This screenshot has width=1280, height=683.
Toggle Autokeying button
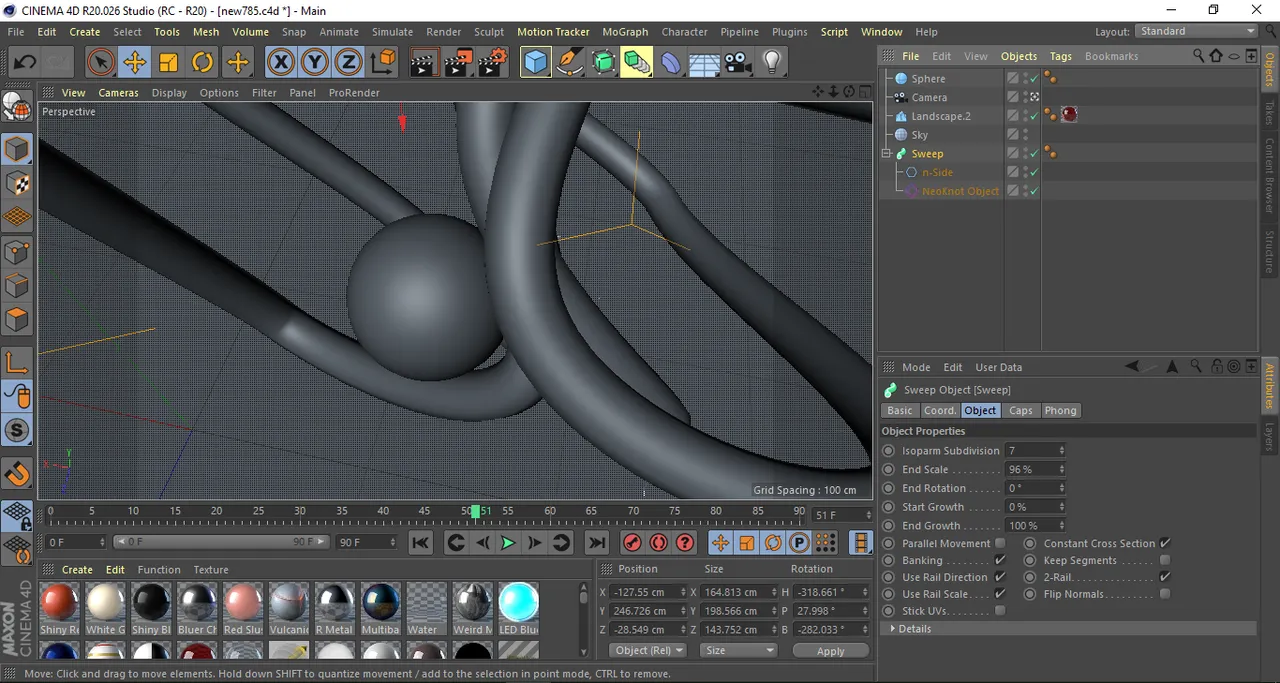click(x=658, y=543)
